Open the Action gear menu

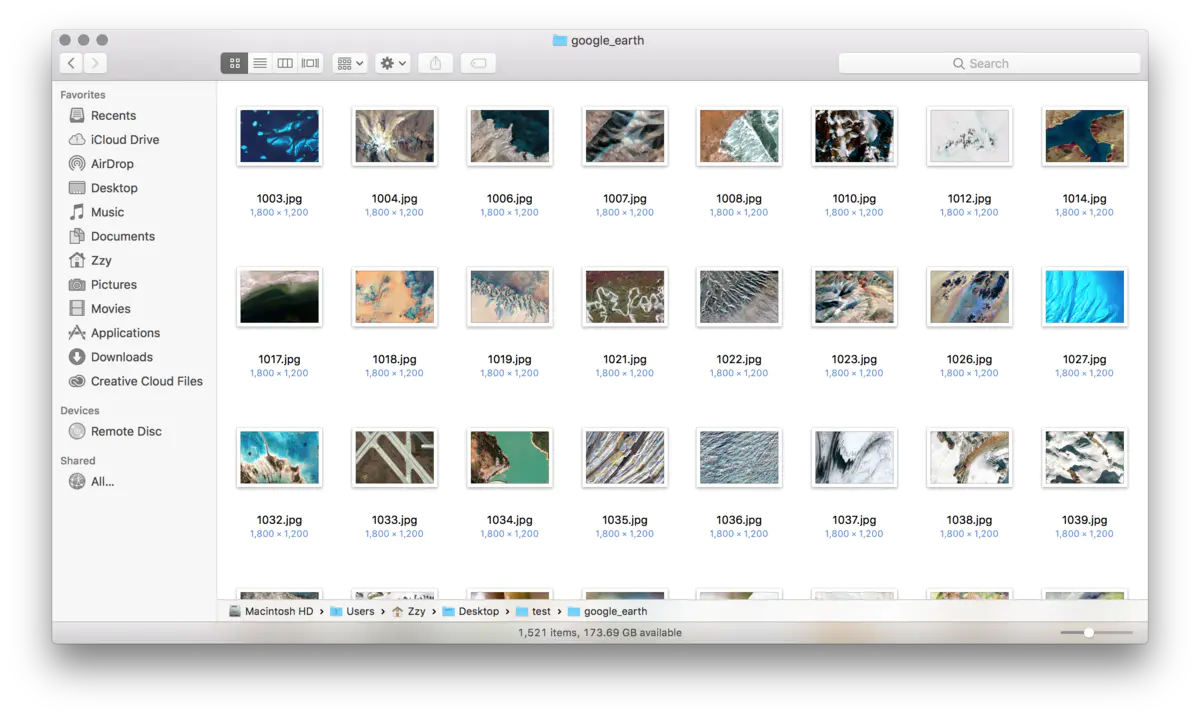coord(393,63)
